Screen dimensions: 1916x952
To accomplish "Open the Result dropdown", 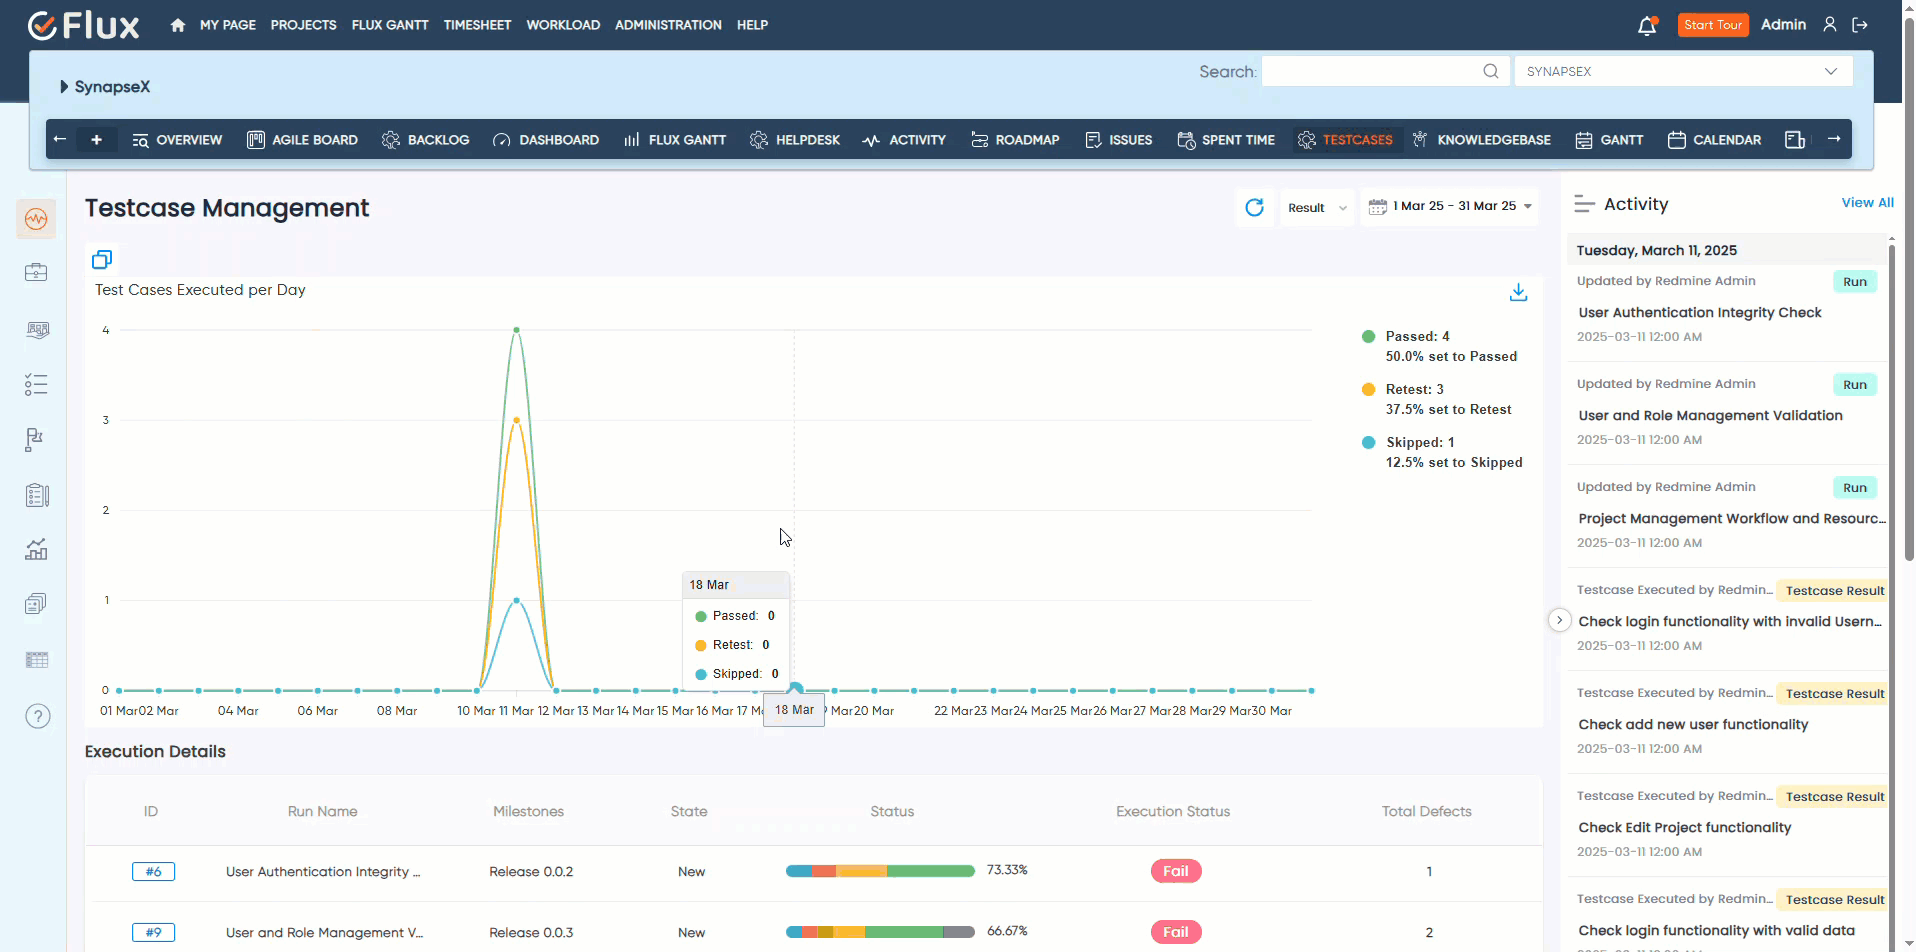I will pyautogui.click(x=1317, y=208).
